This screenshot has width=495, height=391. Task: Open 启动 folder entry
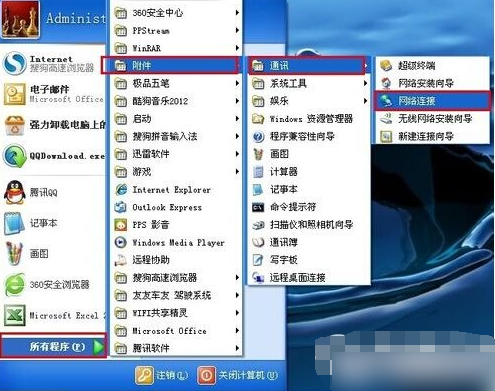(176, 118)
